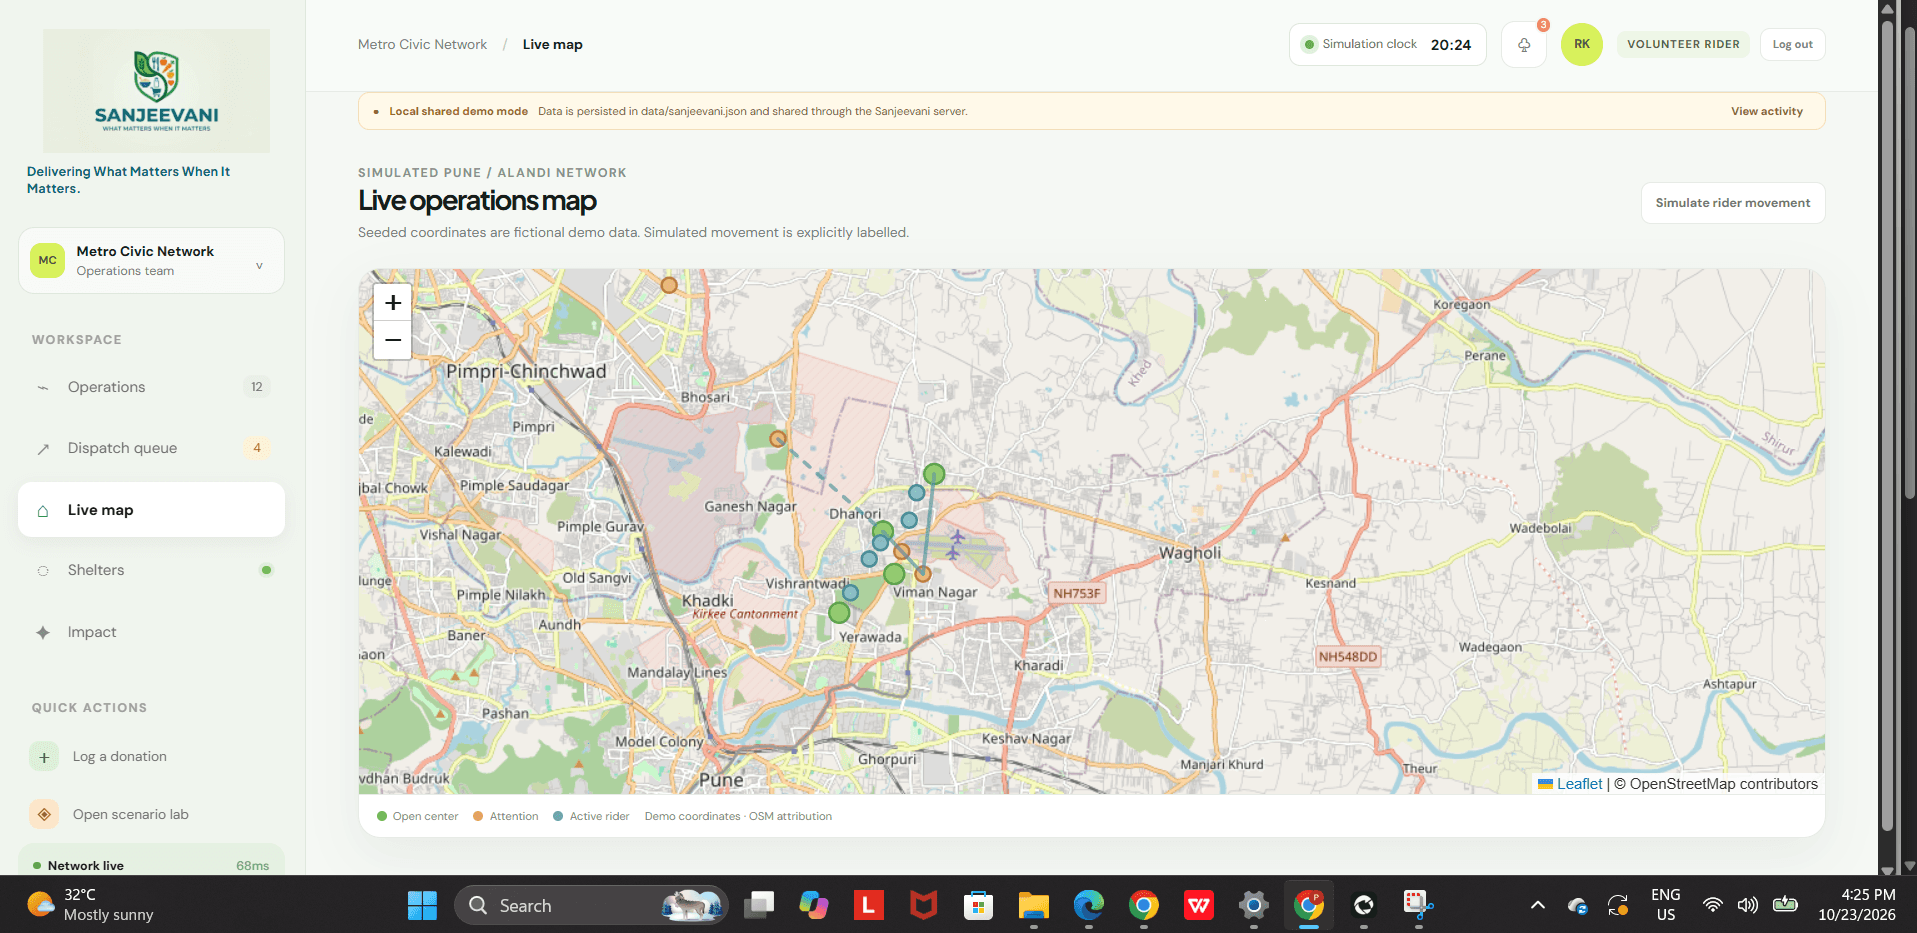The height and width of the screenshot is (933, 1917).
Task: Open the Leaflet attribution link
Action: pyautogui.click(x=1579, y=784)
